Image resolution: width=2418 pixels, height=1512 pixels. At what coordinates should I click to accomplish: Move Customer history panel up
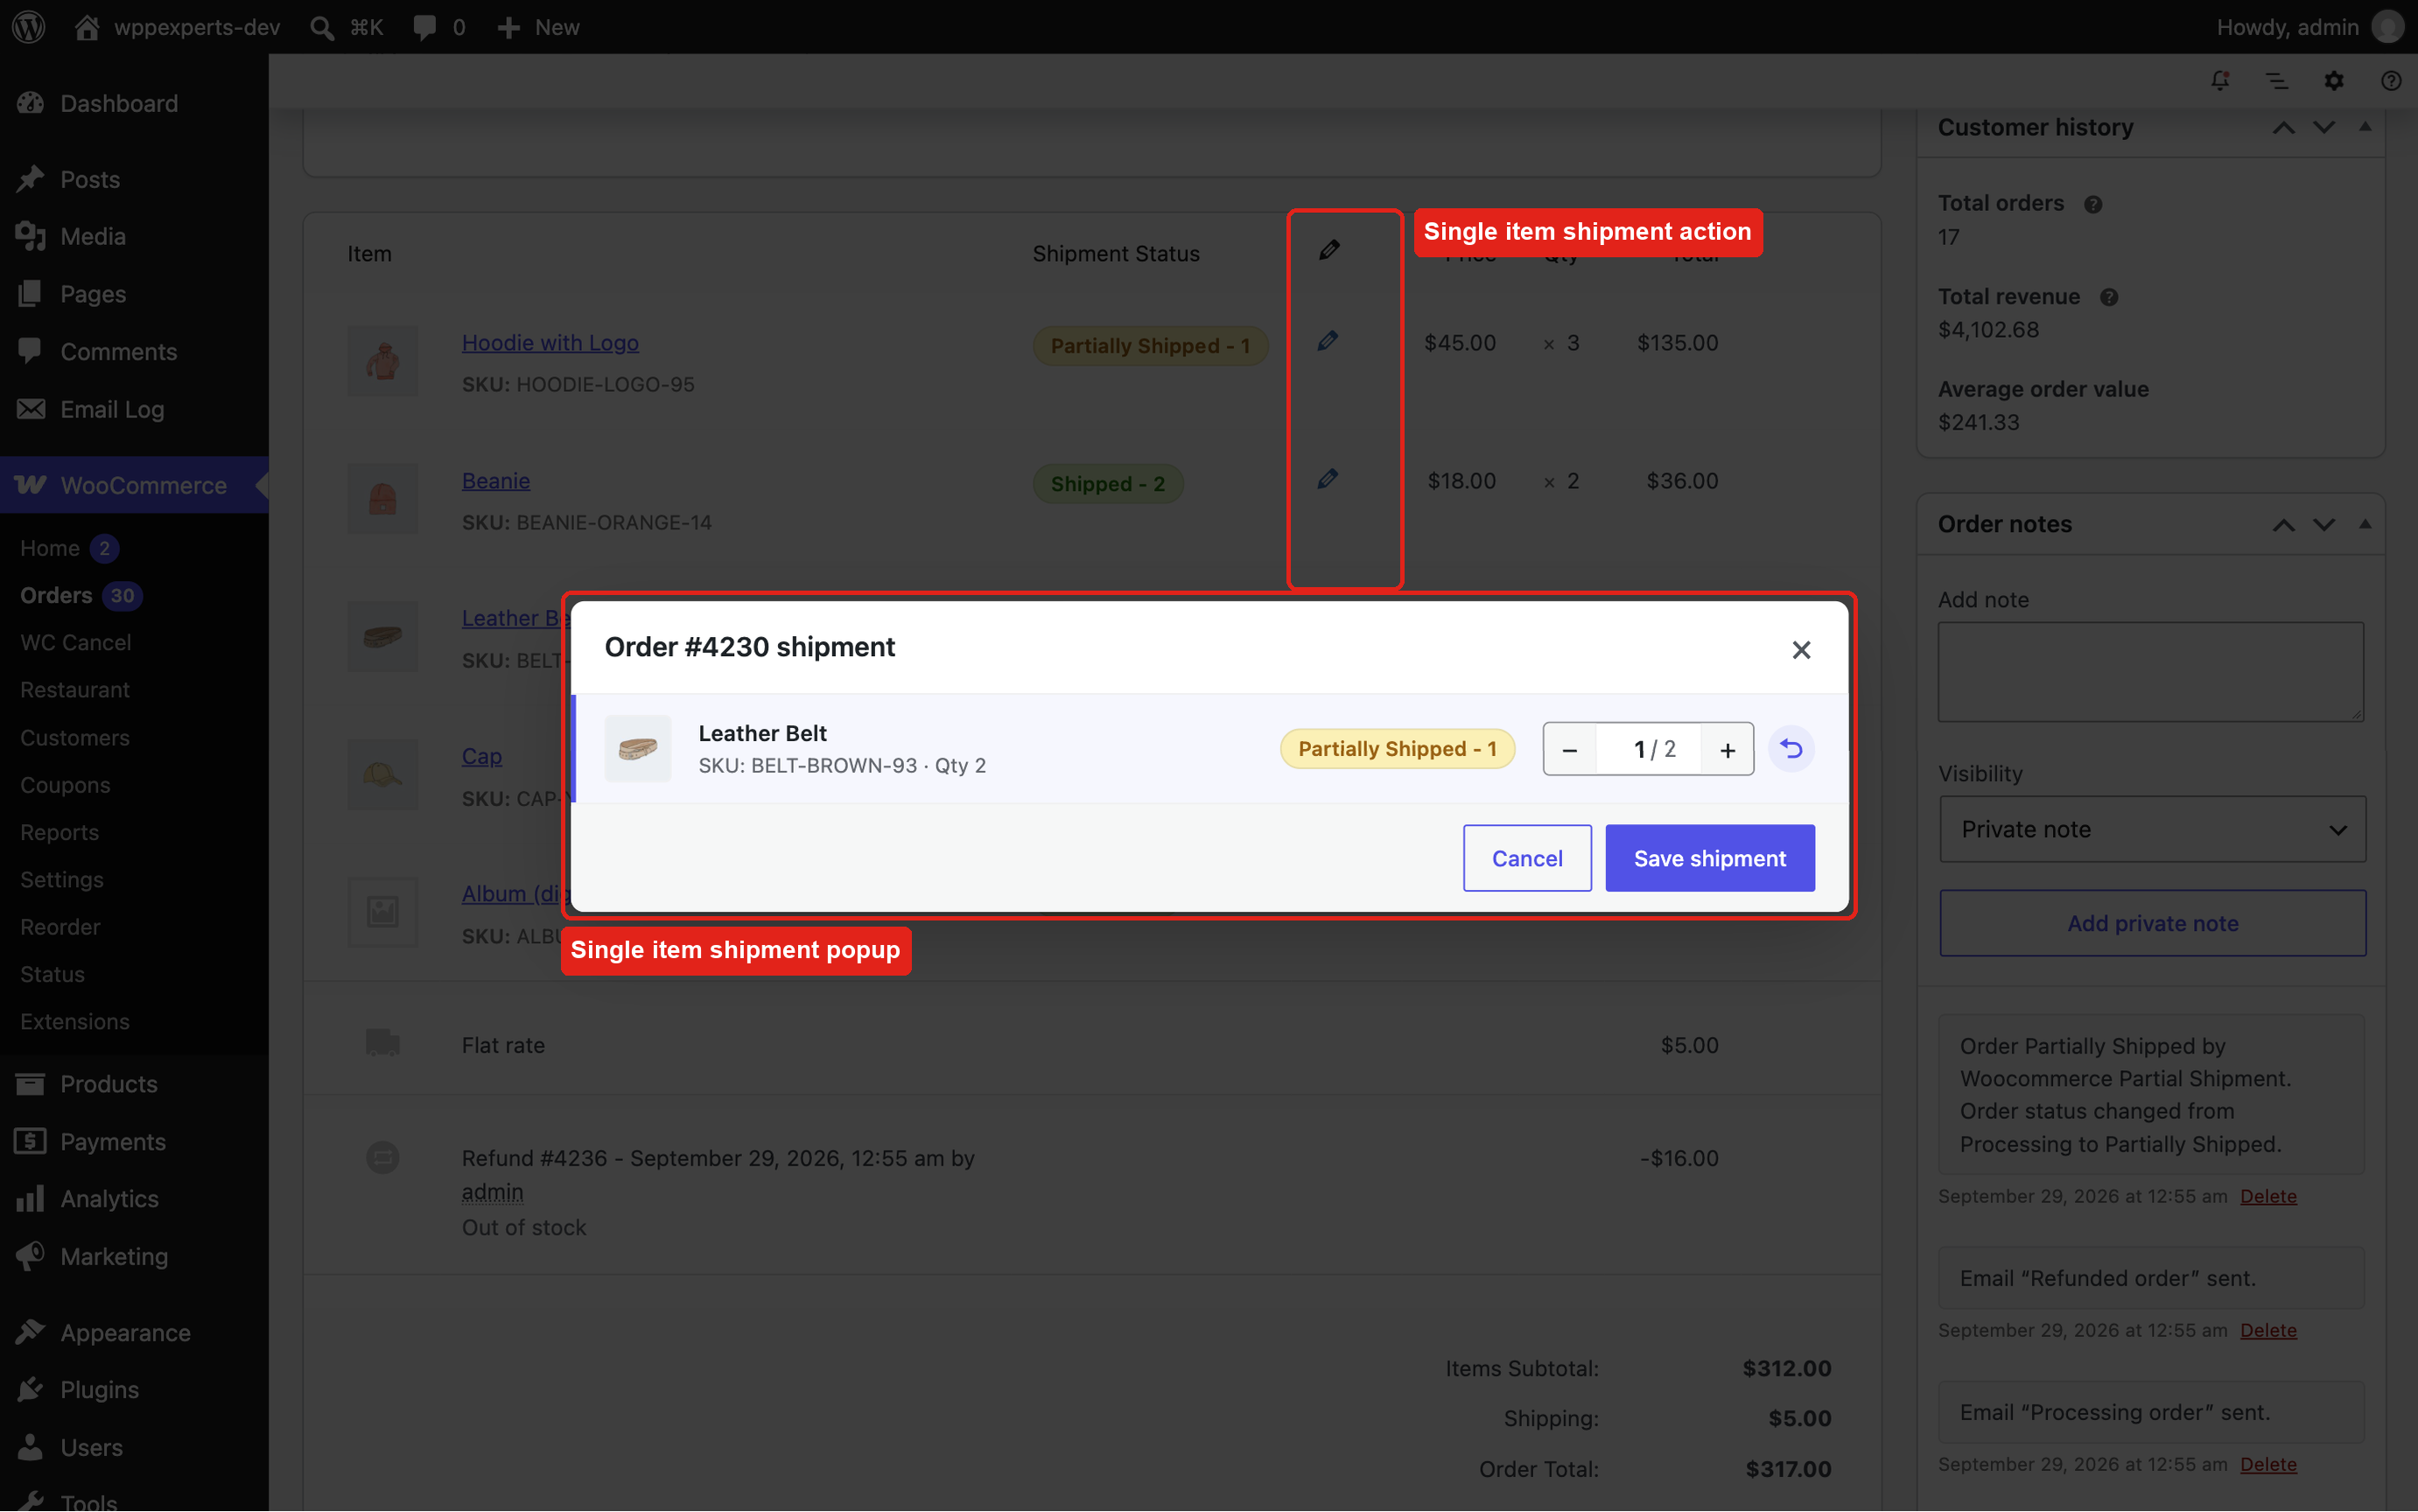(2283, 127)
